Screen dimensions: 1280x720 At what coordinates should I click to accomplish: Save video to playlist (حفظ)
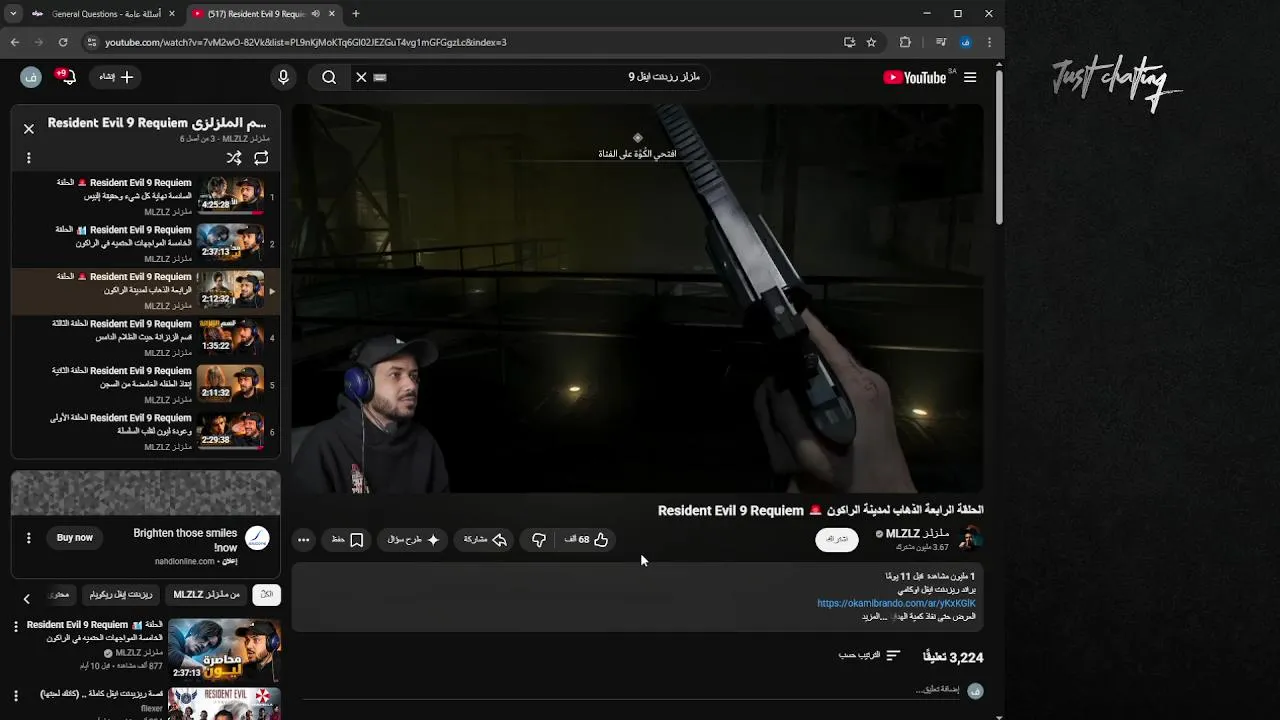tap(348, 540)
